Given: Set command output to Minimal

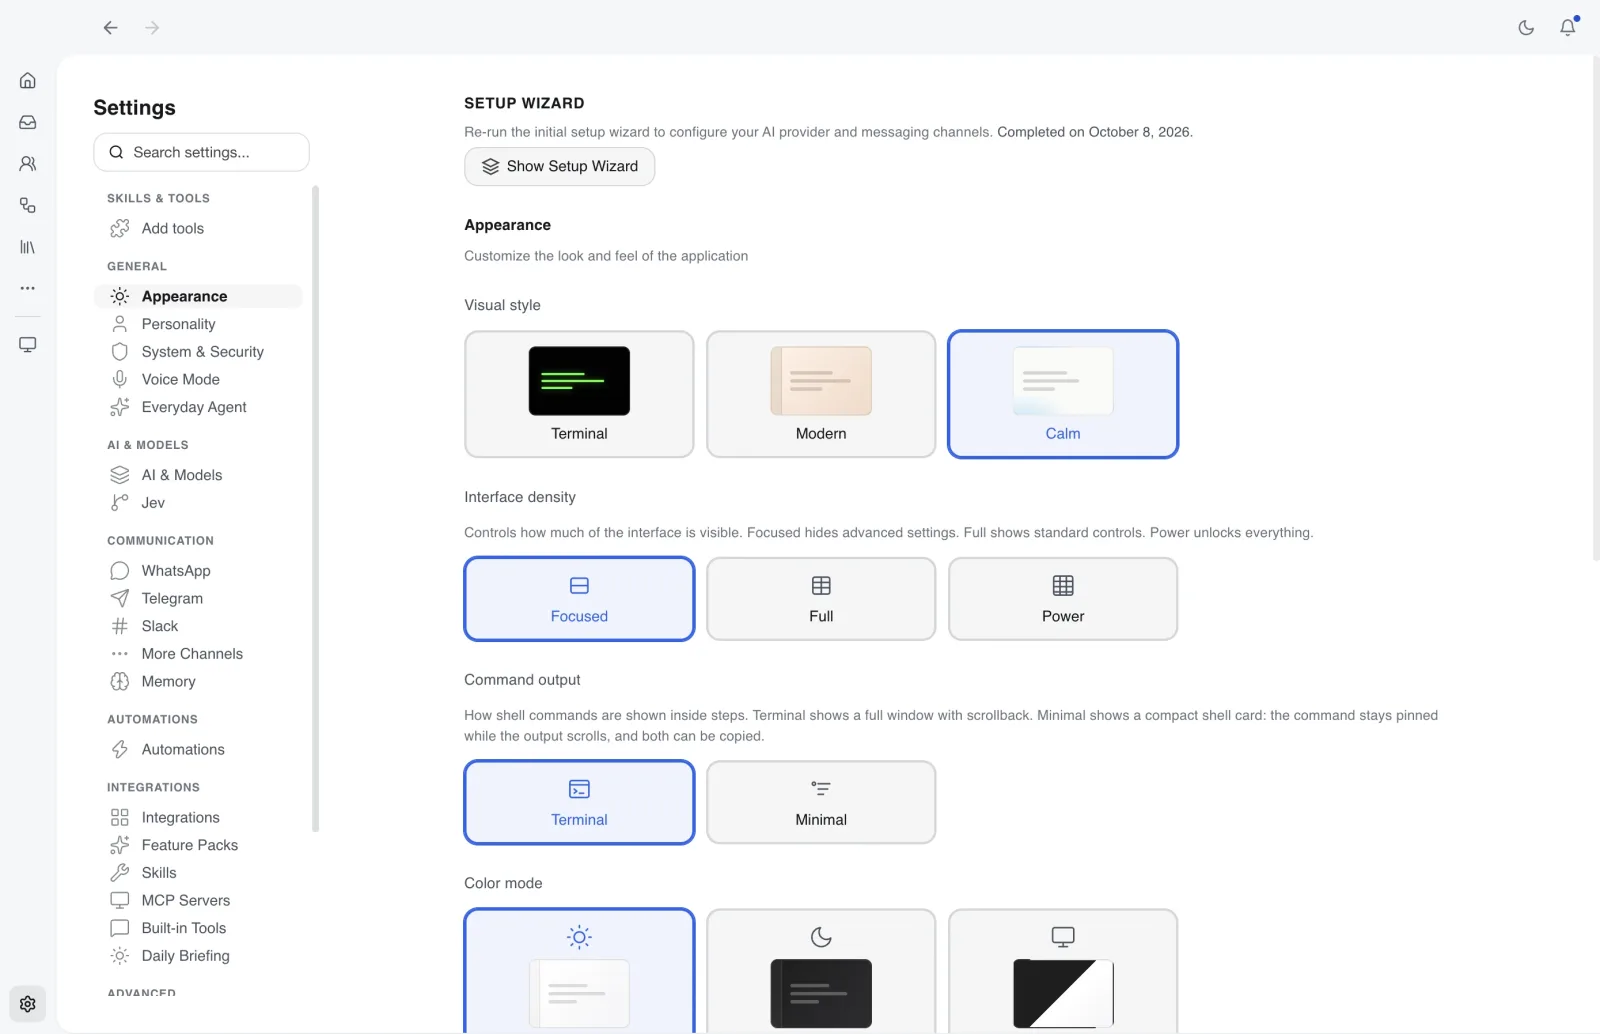Looking at the screenshot, I should pyautogui.click(x=821, y=802).
